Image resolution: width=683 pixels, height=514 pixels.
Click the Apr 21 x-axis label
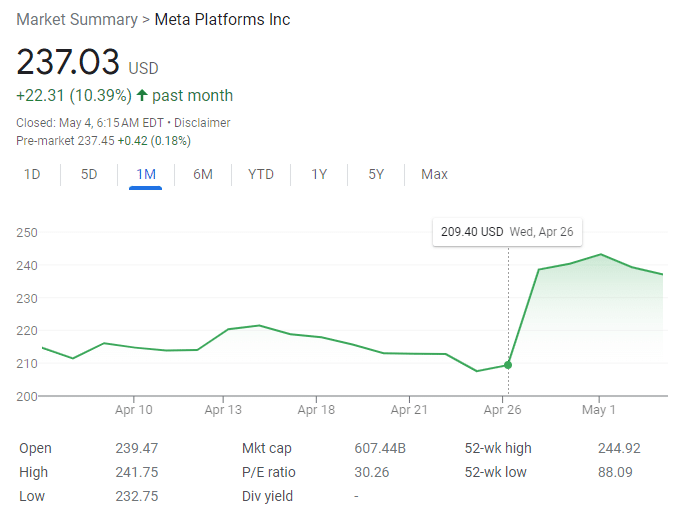pyautogui.click(x=409, y=410)
